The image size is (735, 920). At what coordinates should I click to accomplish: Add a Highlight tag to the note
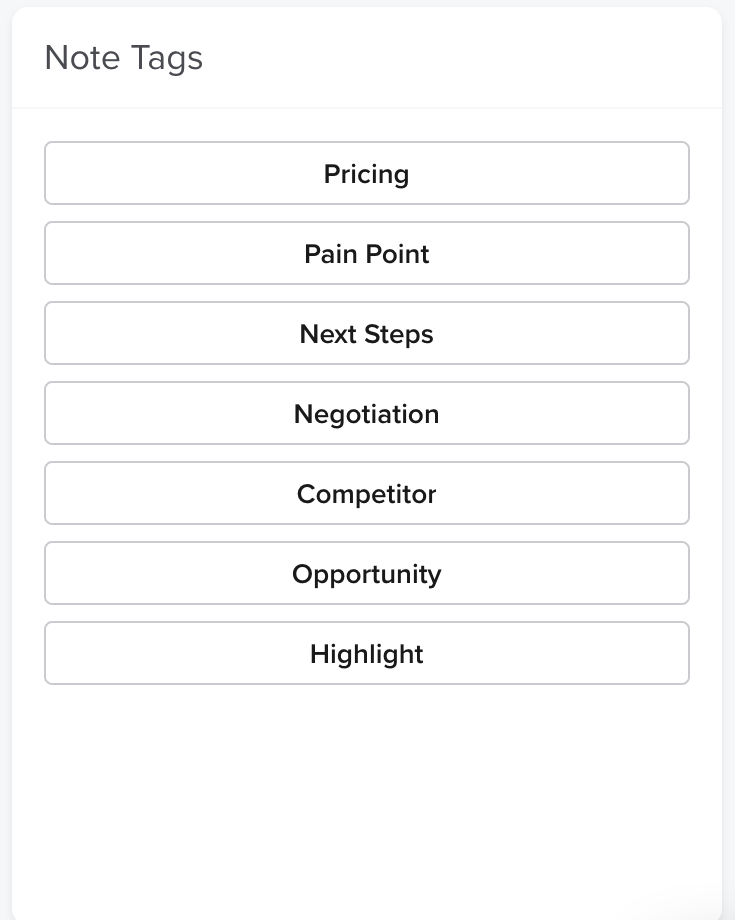pos(367,653)
